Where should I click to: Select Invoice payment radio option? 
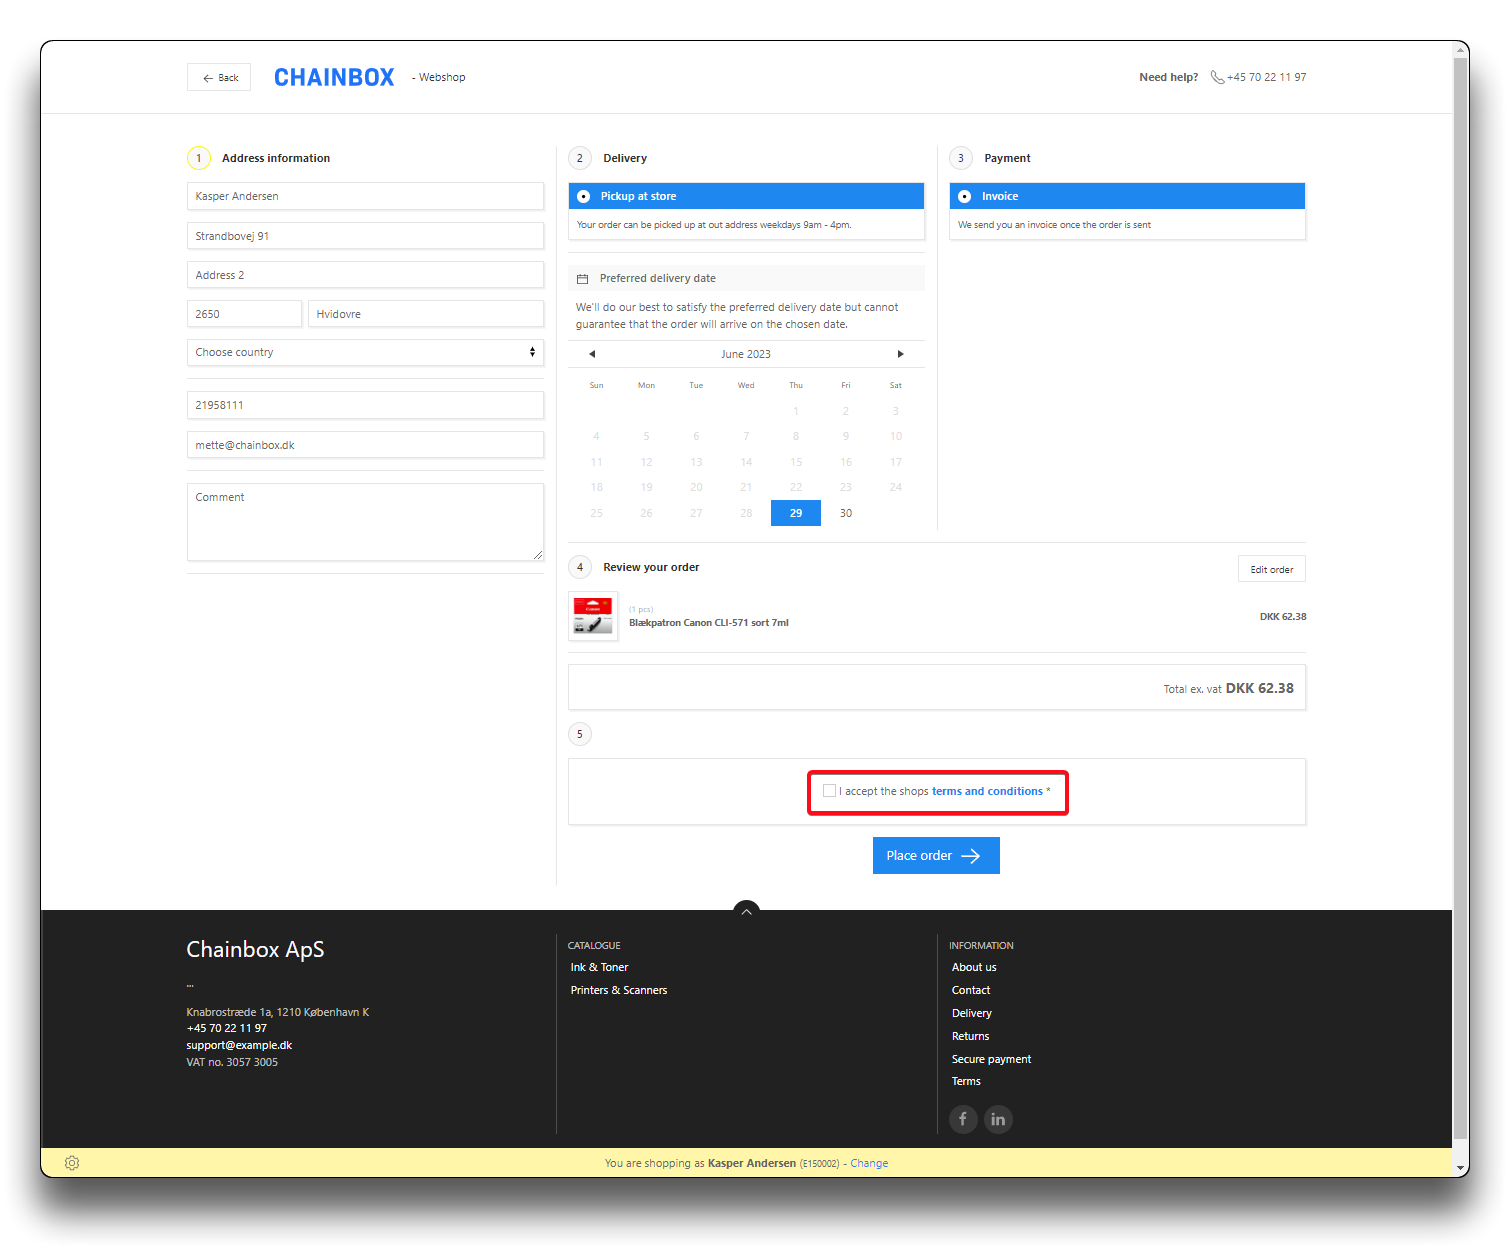pos(965,197)
